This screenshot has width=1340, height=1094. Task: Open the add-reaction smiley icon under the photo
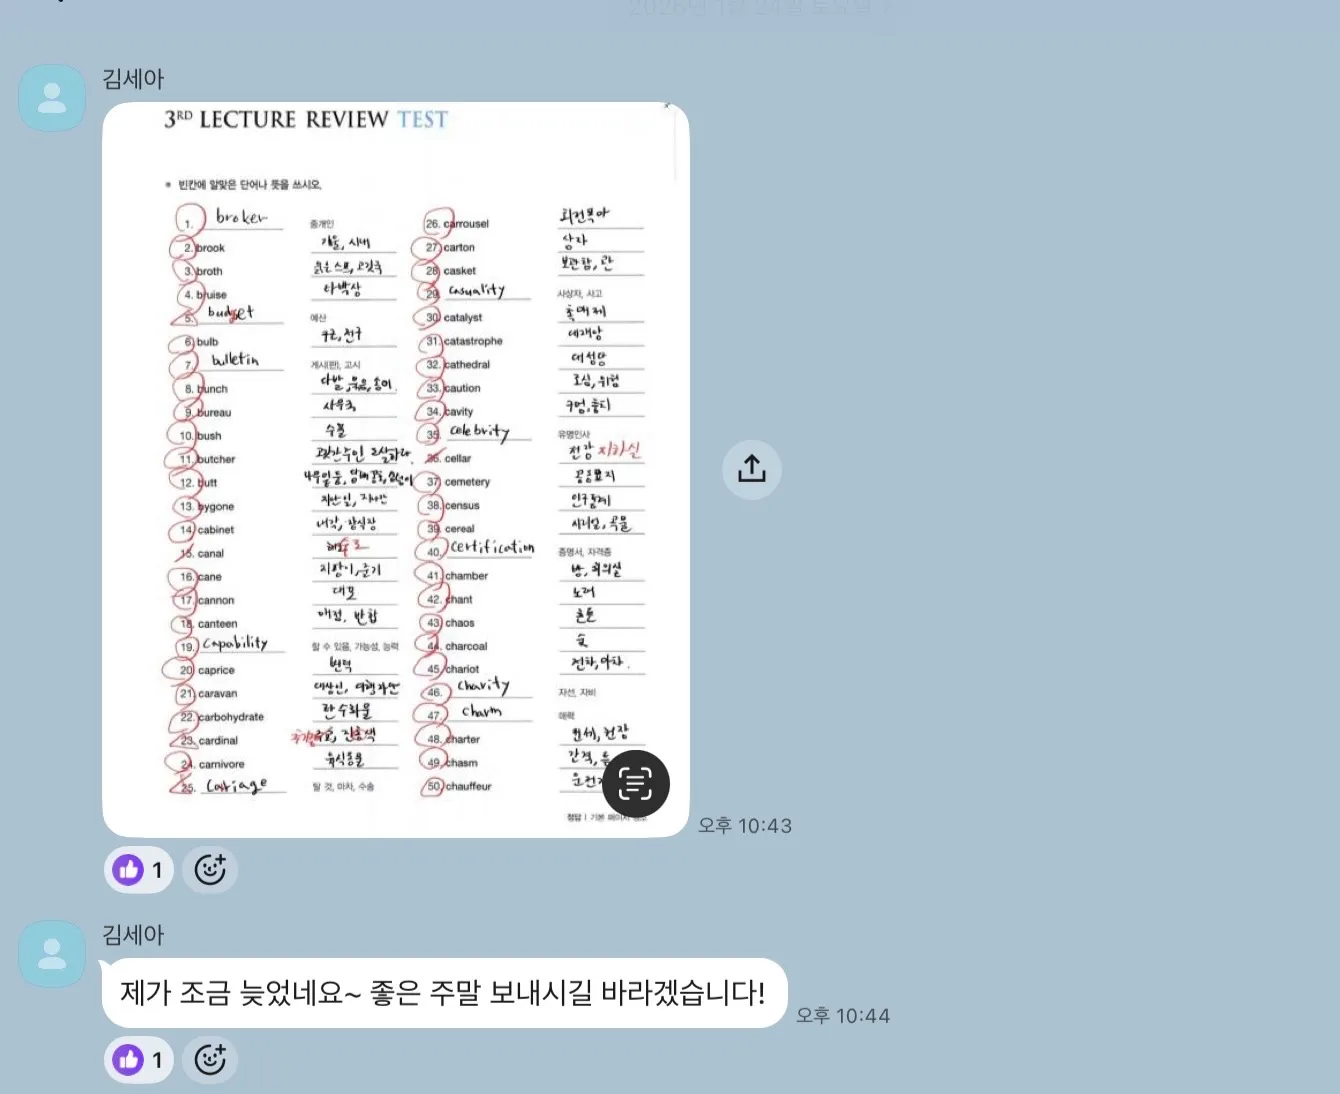pyautogui.click(x=210, y=870)
